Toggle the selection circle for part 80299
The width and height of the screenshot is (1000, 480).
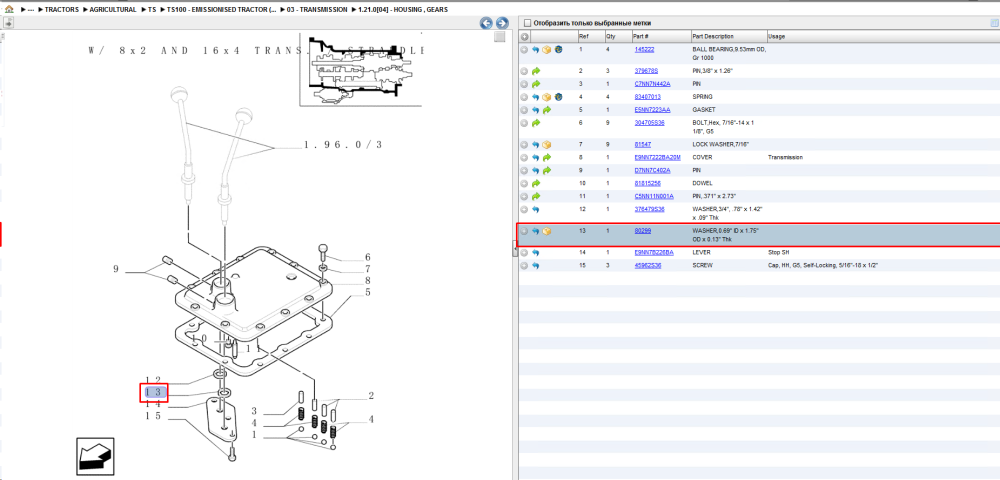click(x=524, y=231)
